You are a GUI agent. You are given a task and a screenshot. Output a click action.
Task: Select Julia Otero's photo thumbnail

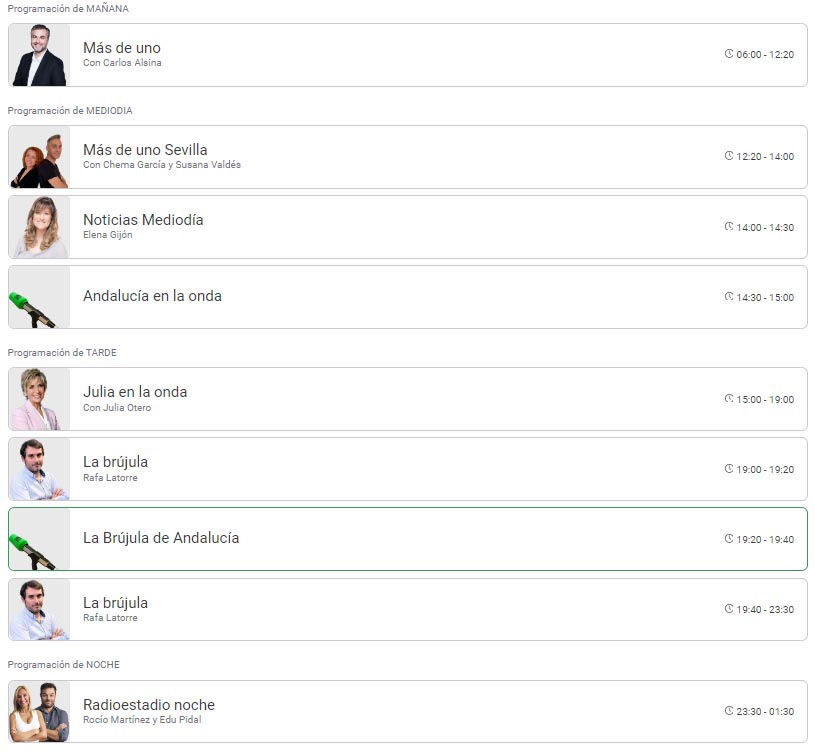point(39,399)
